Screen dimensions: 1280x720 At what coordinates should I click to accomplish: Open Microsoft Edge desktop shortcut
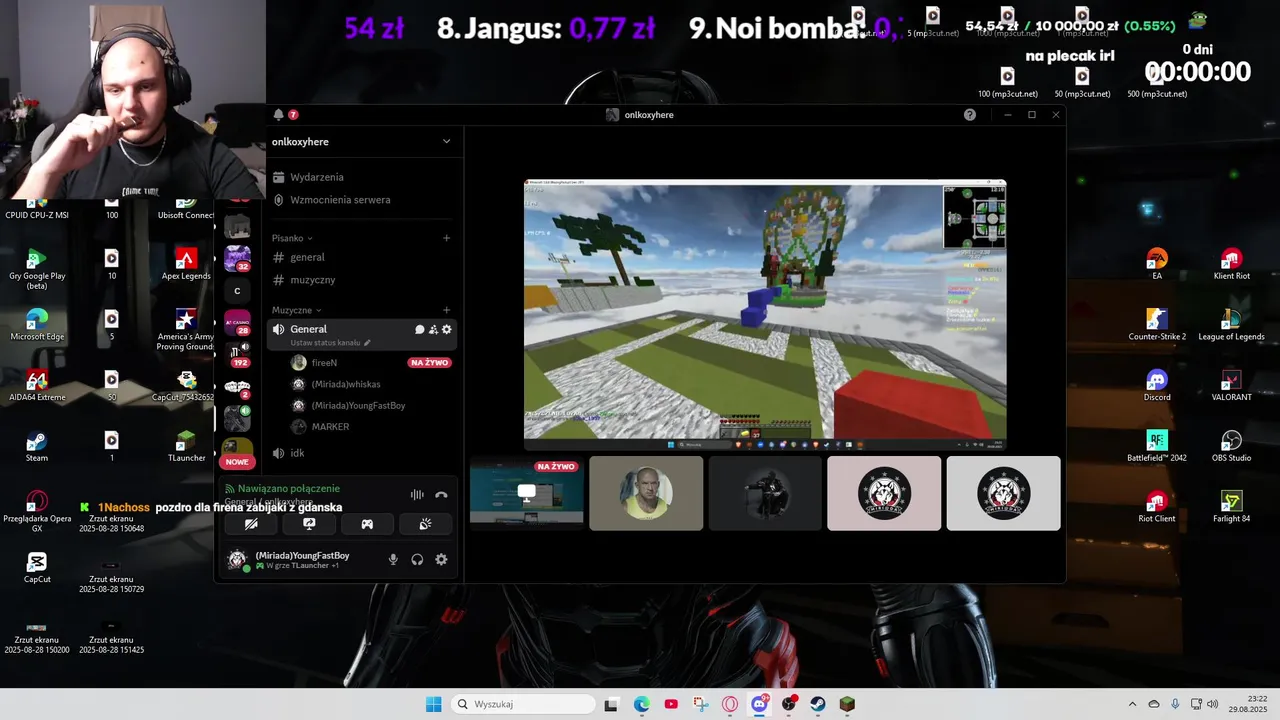[x=37, y=324]
